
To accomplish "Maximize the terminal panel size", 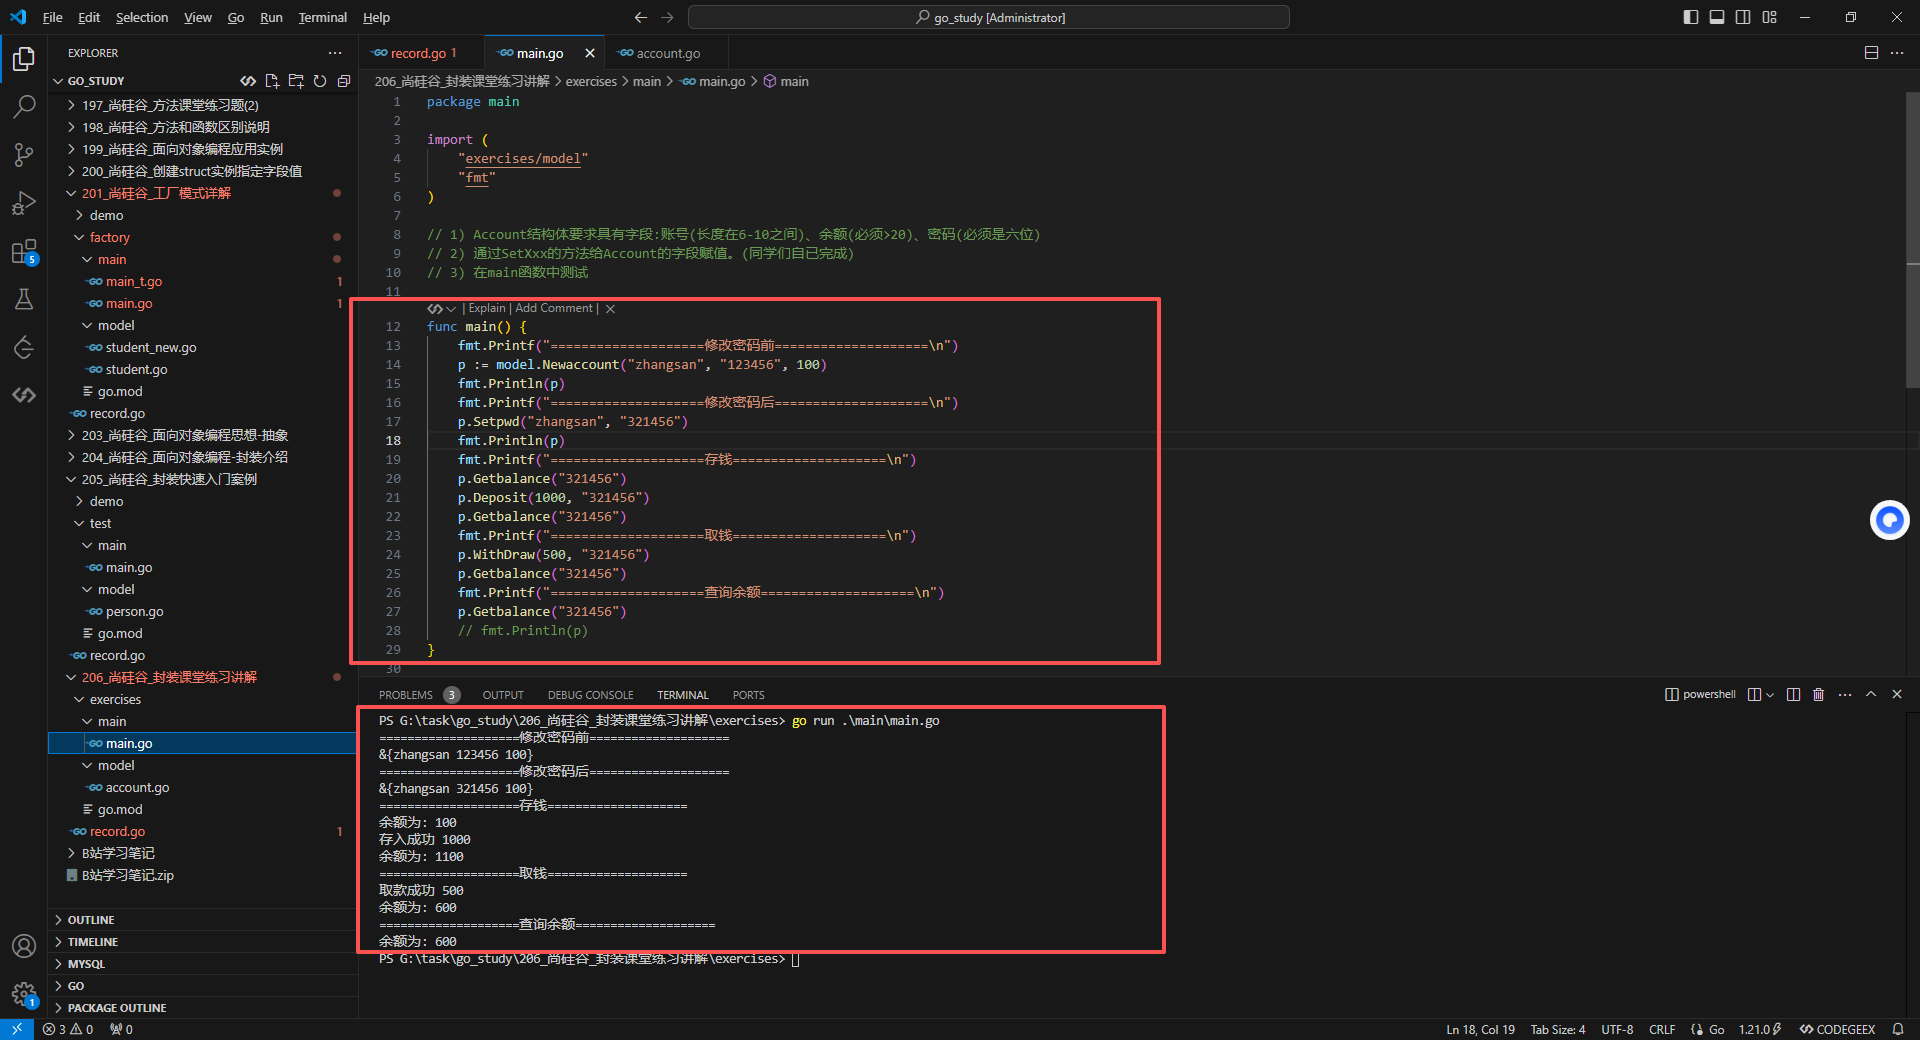I will [x=1871, y=694].
